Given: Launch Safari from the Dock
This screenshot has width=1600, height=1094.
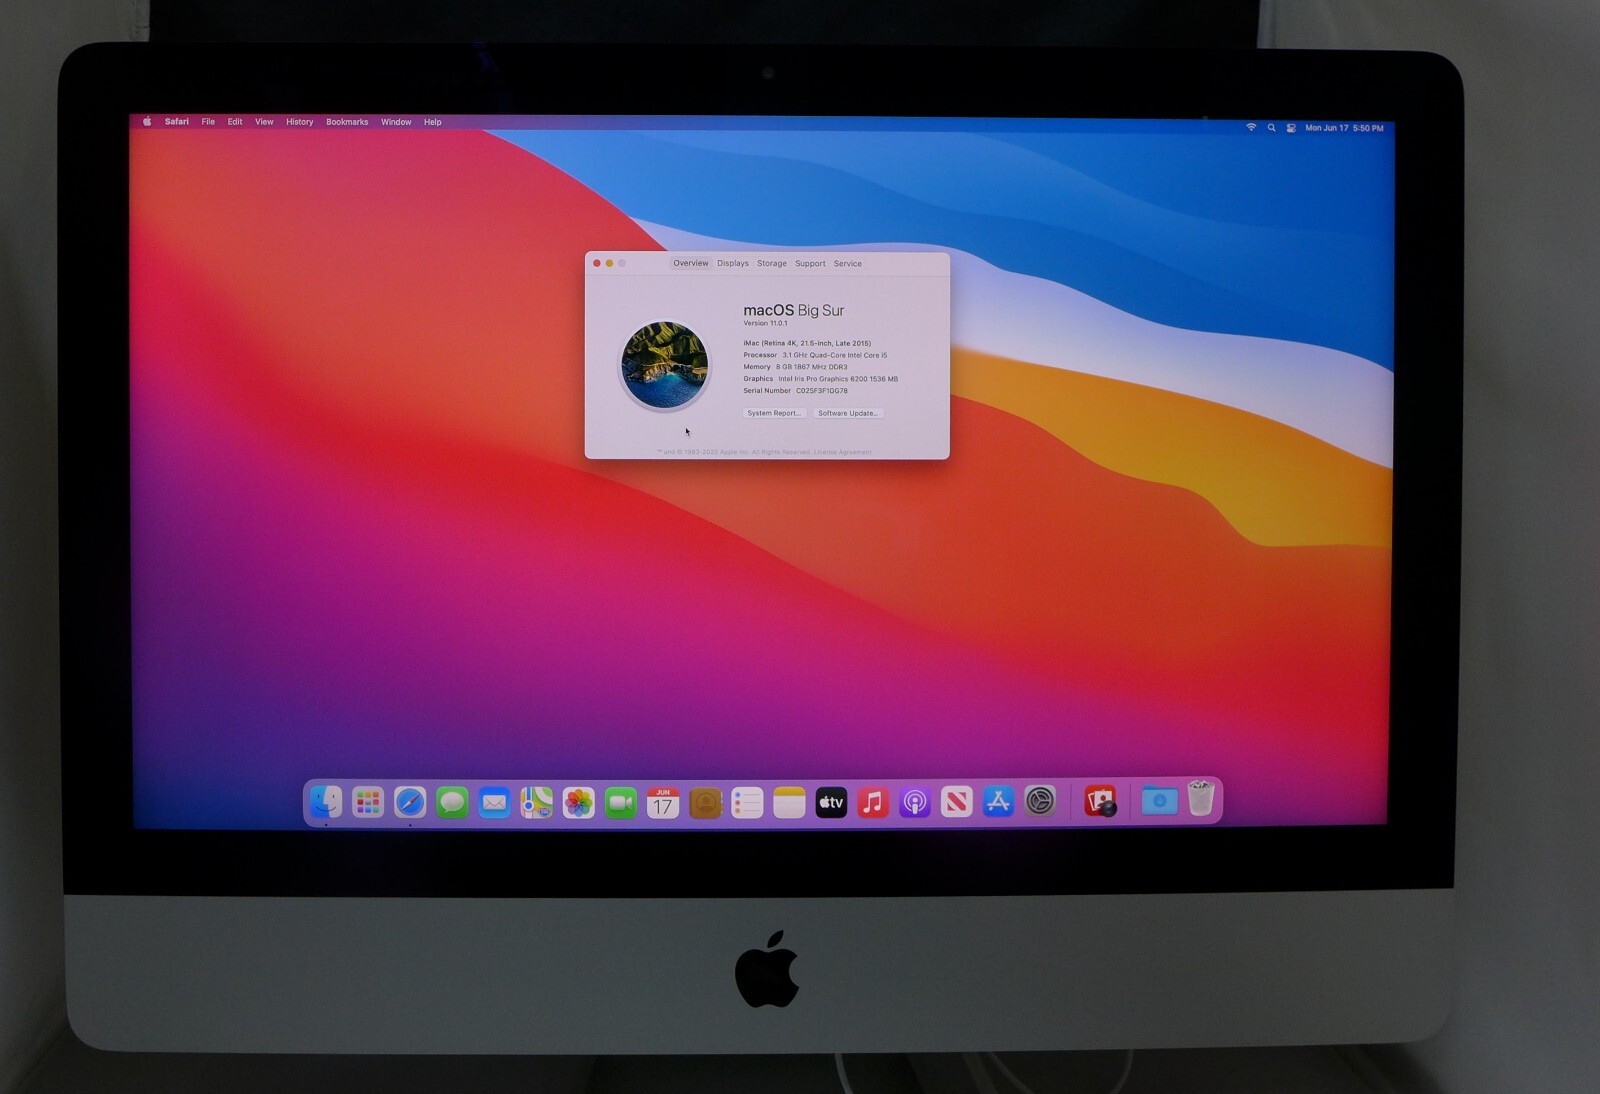Looking at the screenshot, I should (410, 802).
